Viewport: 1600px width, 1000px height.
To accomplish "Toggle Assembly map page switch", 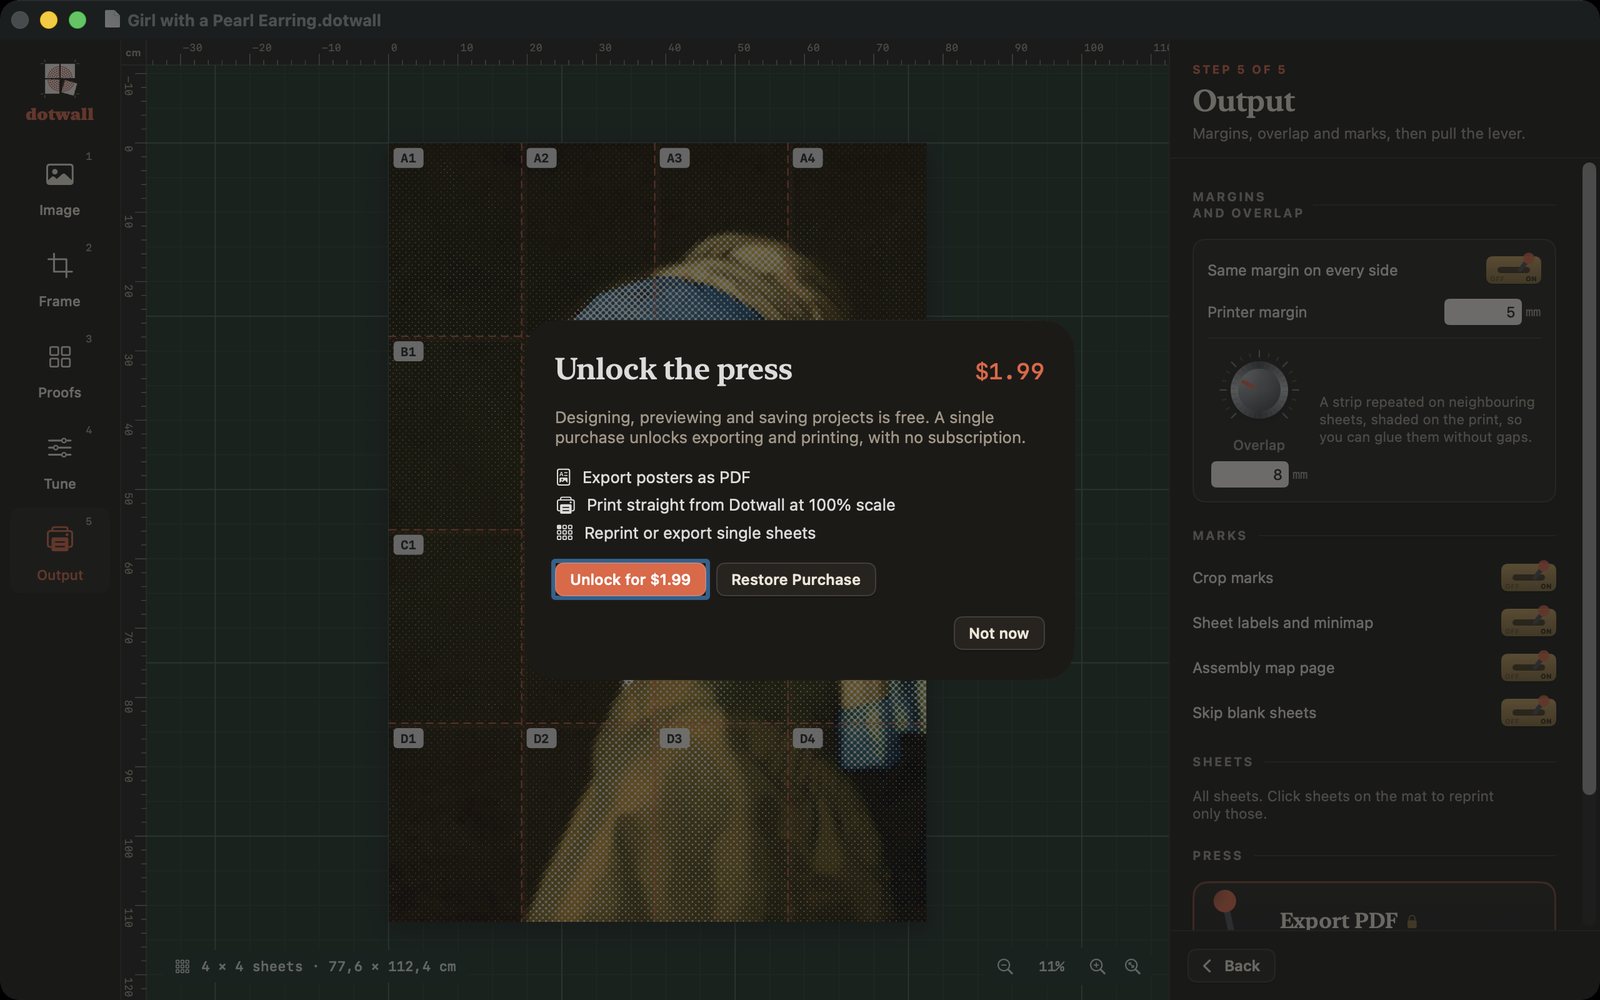I will tap(1528, 667).
